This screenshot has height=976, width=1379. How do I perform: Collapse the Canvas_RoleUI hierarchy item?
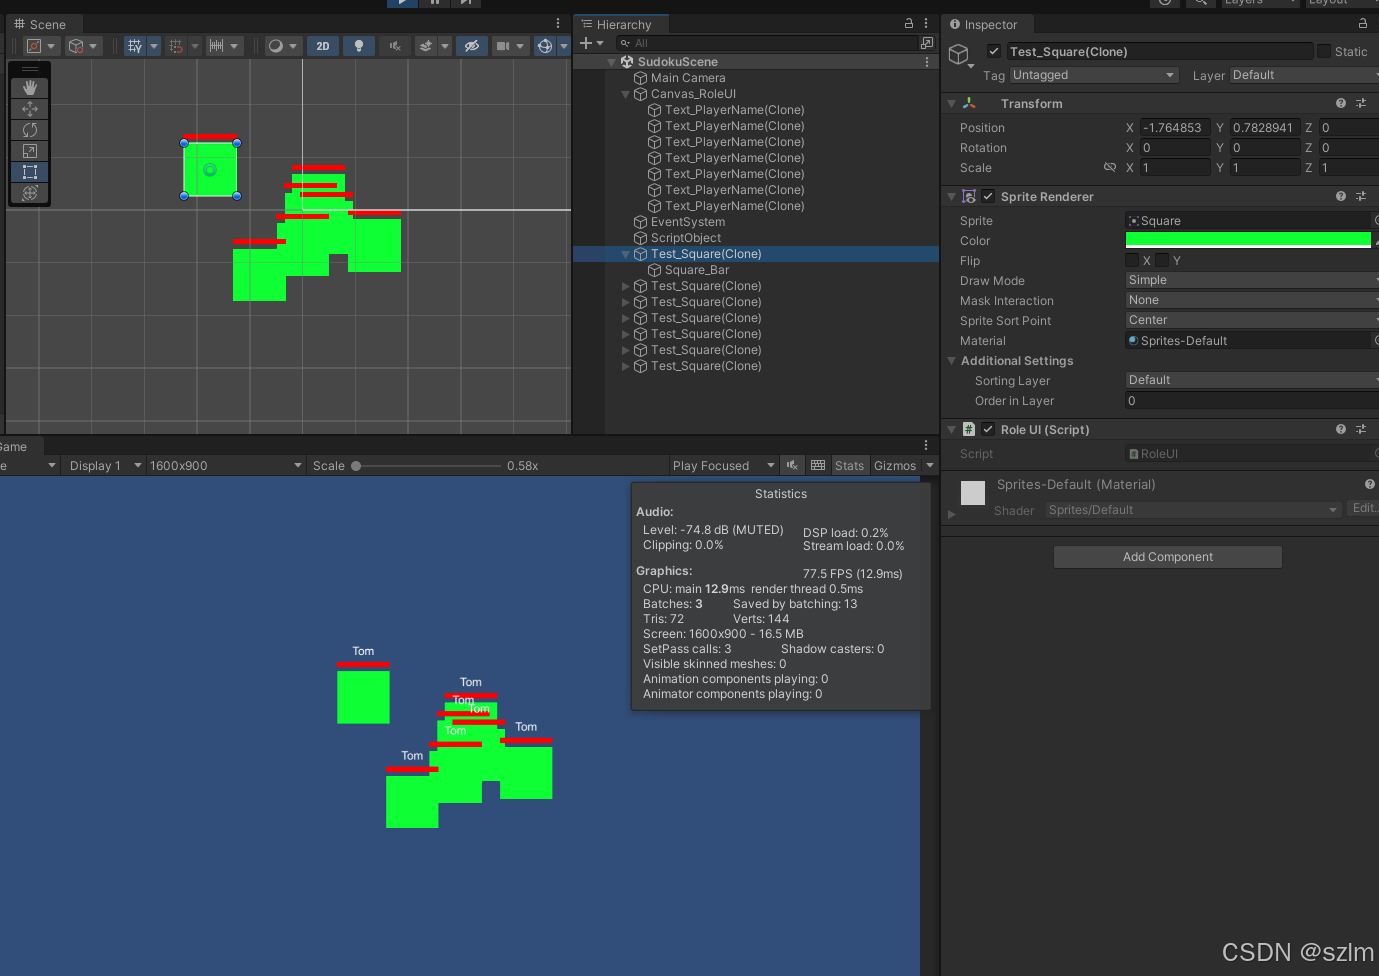tap(625, 94)
